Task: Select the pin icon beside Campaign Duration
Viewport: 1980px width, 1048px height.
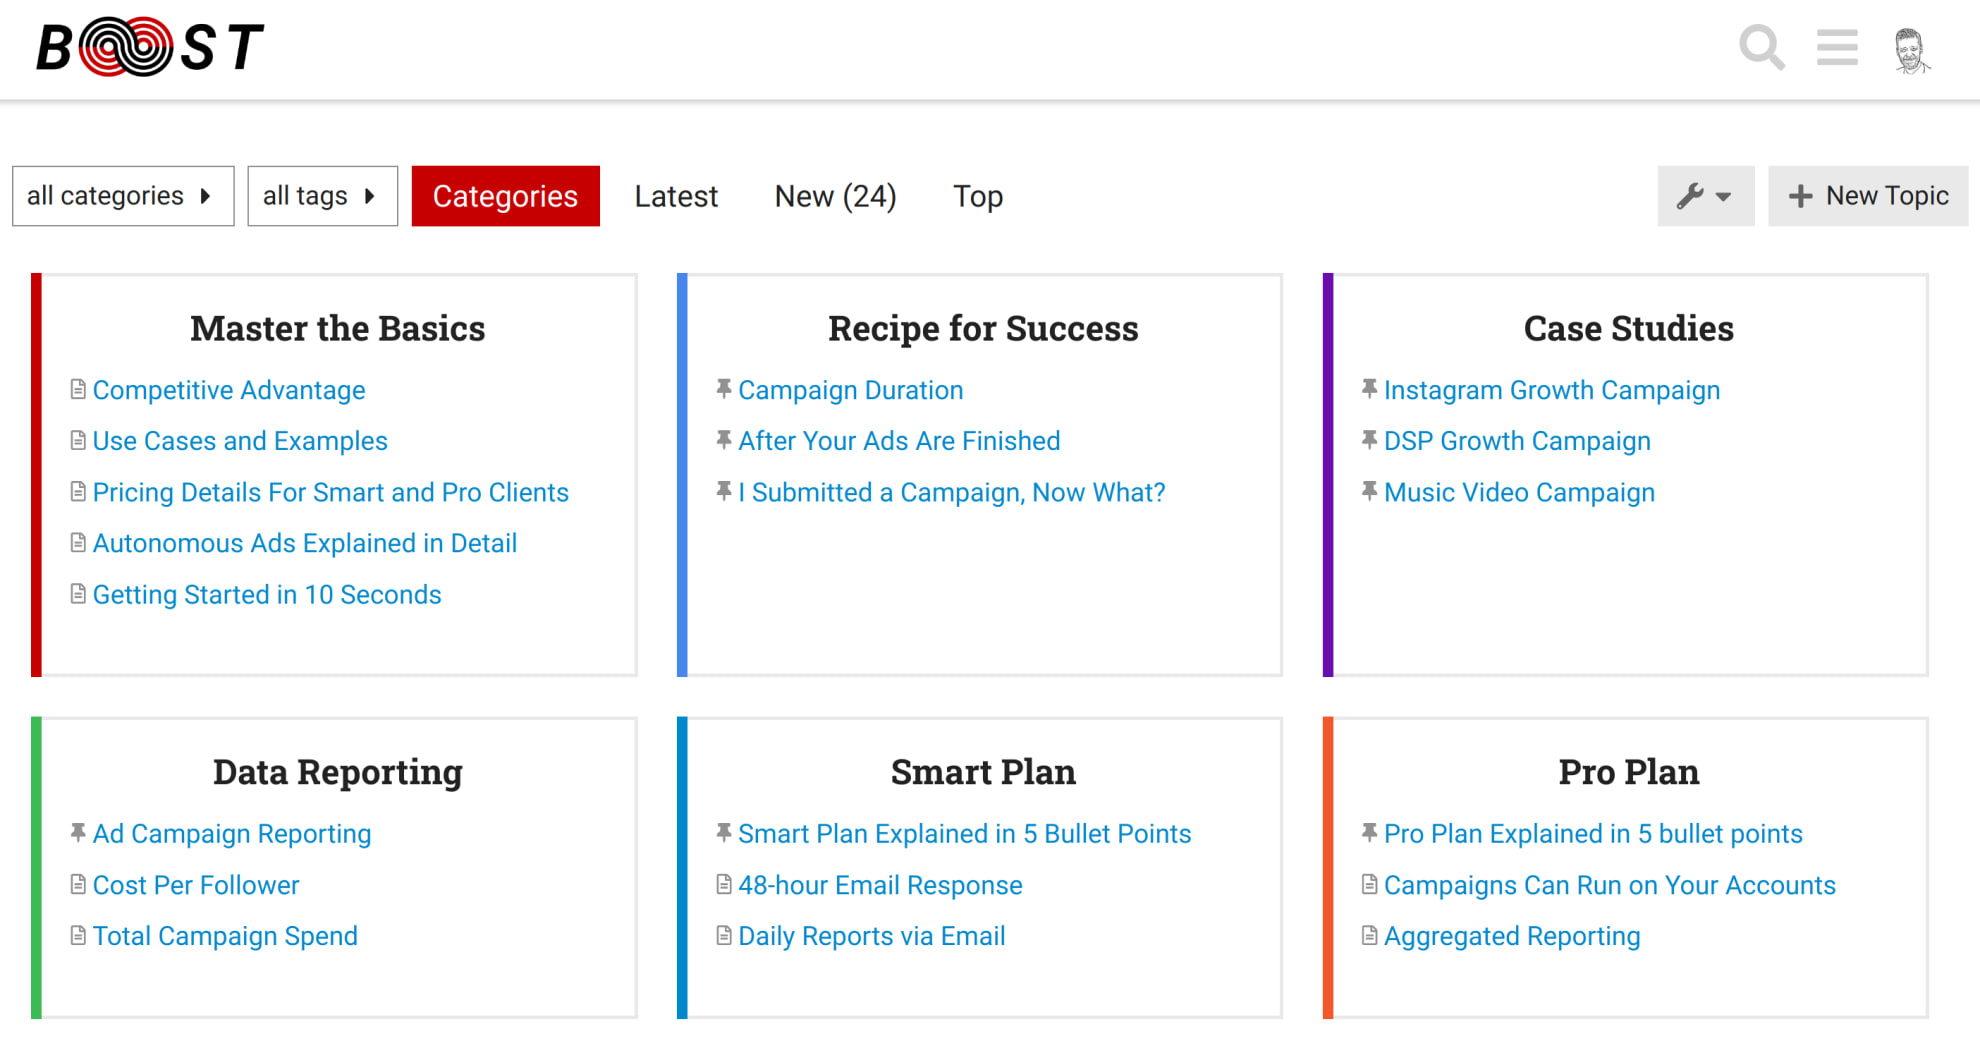Action: pos(723,389)
